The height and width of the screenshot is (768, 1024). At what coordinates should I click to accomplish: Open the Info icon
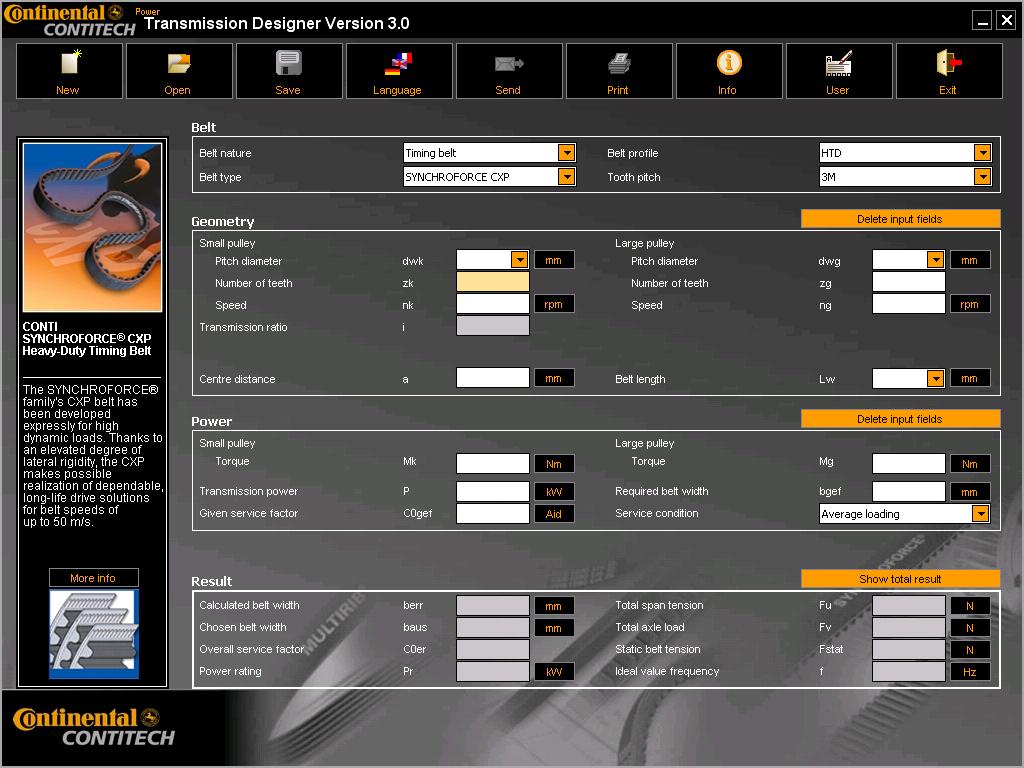point(729,71)
